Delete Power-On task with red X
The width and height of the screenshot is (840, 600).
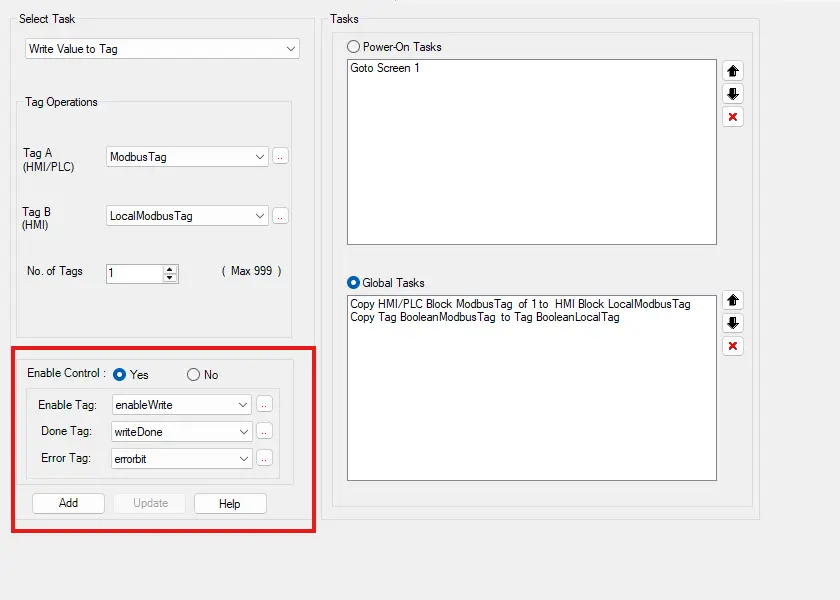(733, 117)
